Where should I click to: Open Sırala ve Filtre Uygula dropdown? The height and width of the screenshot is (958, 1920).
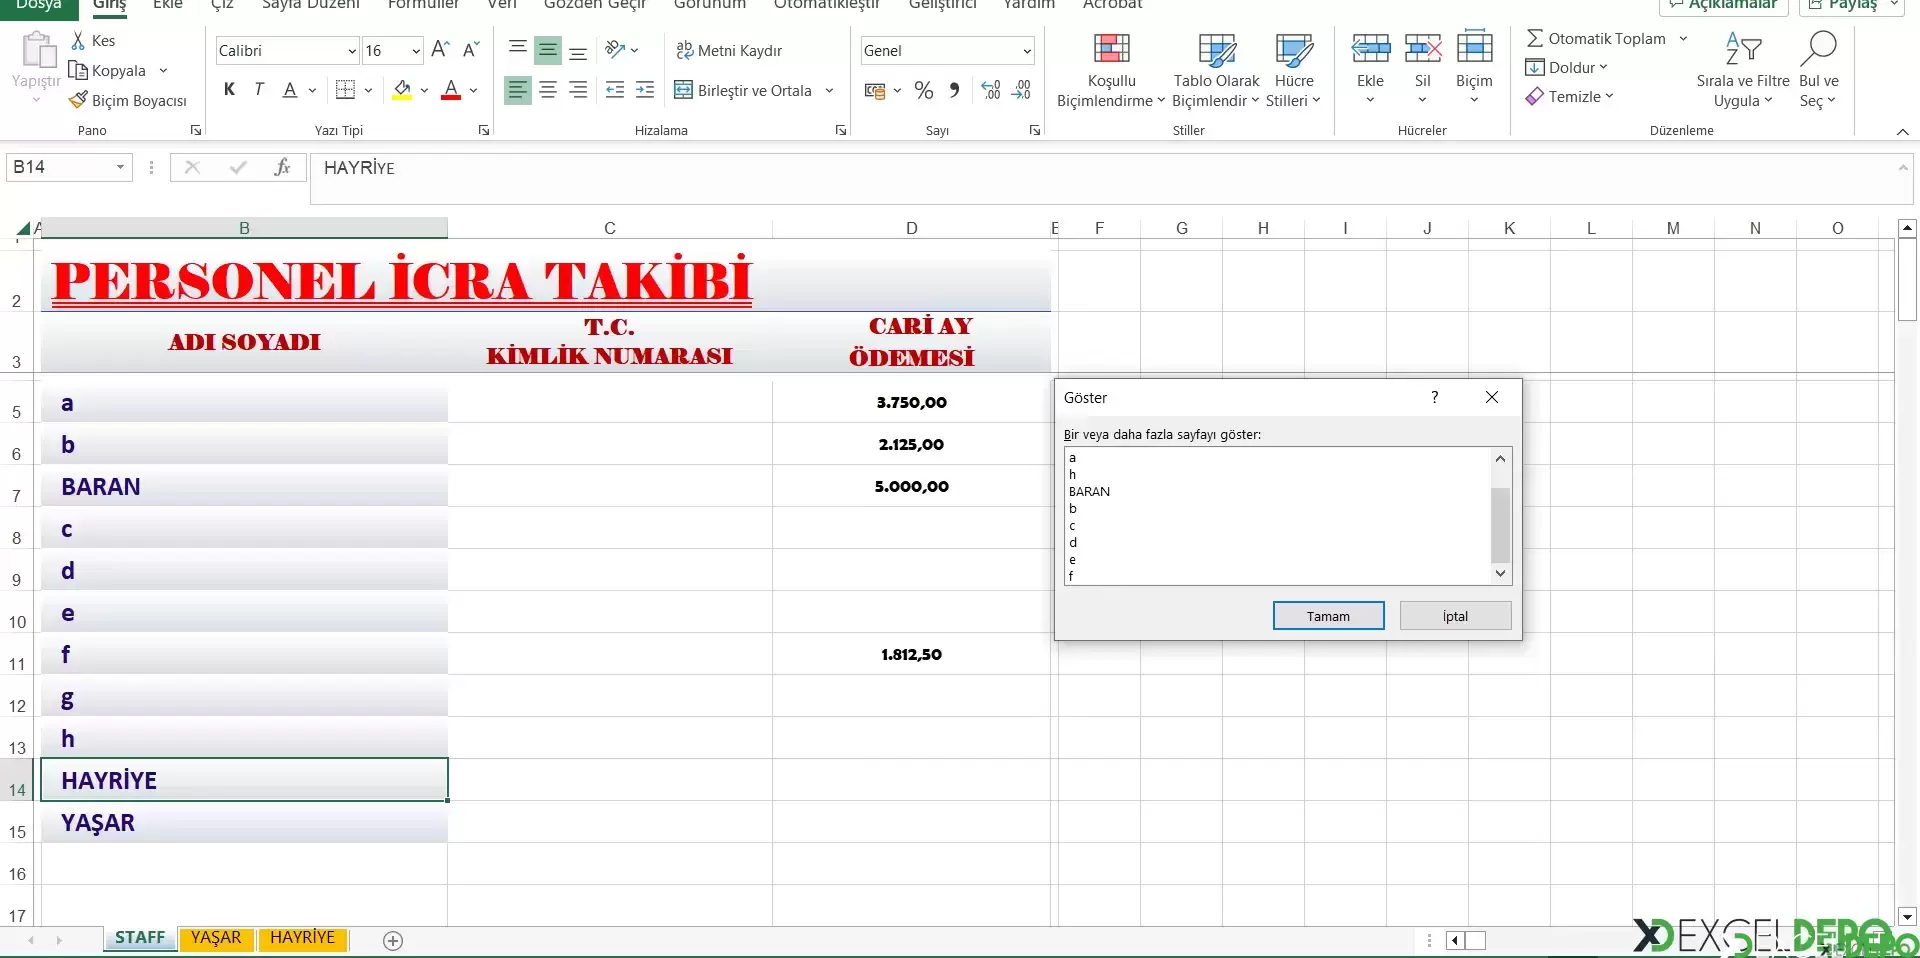[x=1743, y=70]
